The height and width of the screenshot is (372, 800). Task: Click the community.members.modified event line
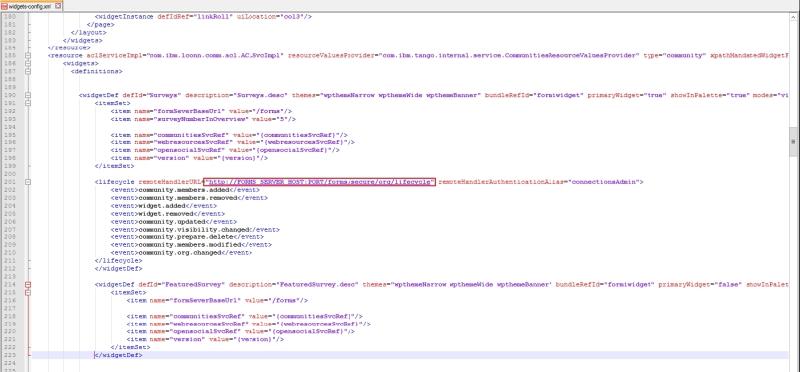pyautogui.click(x=191, y=245)
